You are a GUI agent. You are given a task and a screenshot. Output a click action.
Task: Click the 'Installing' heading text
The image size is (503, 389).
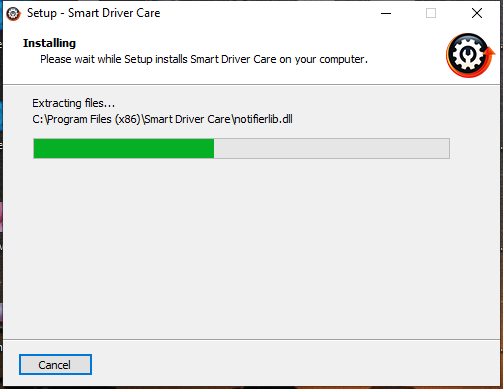pyautogui.click(x=49, y=43)
